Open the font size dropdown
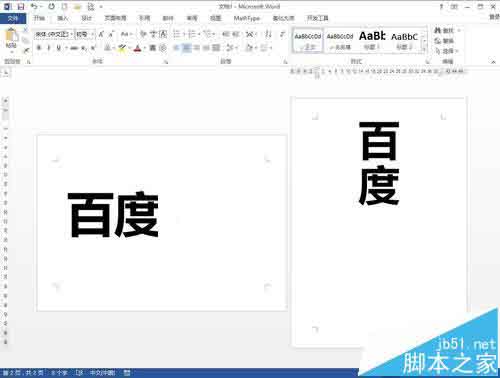This screenshot has height=378, width=500. pos(93,34)
